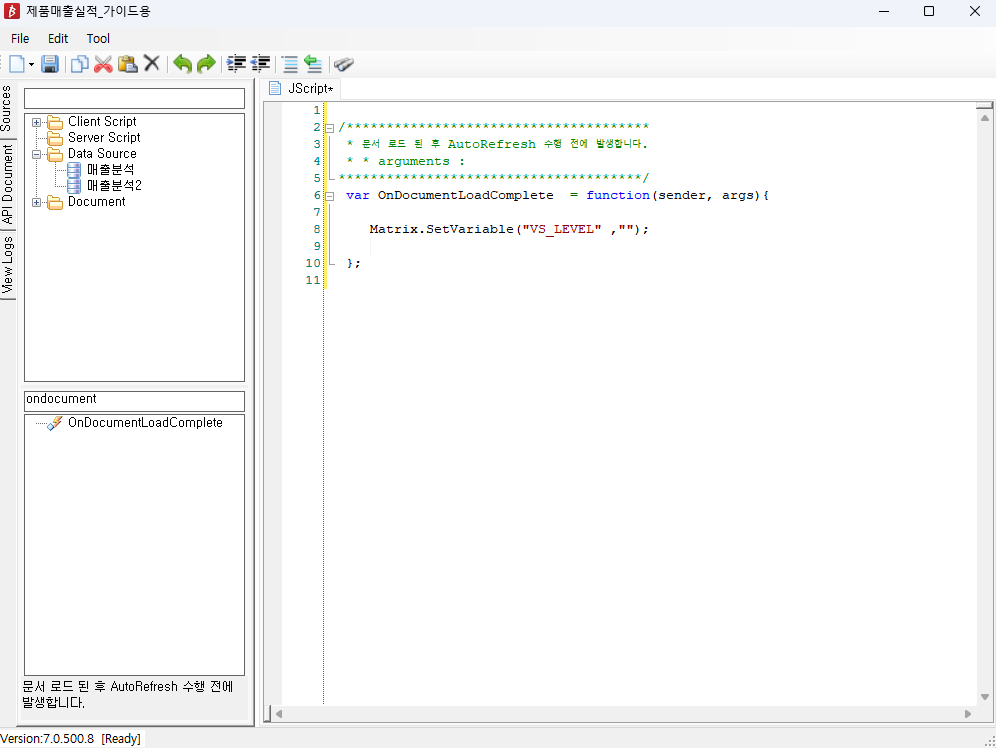This screenshot has width=996, height=748.
Task: Select the Client Script folder
Action: [102, 121]
